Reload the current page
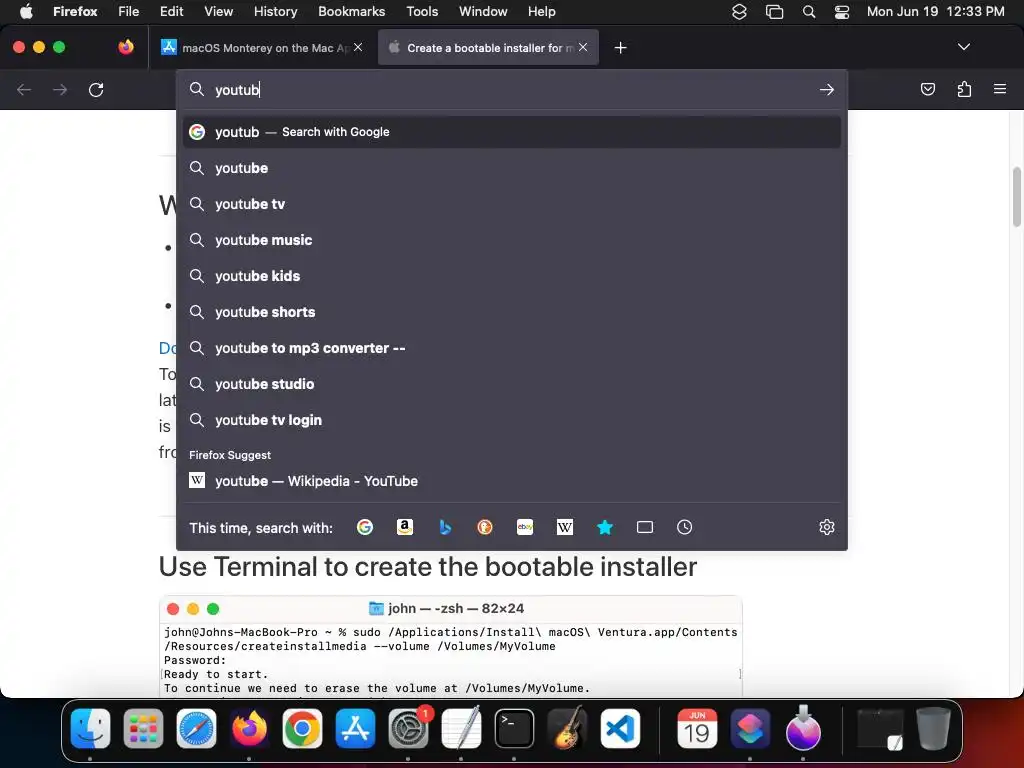 click(96, 89)
